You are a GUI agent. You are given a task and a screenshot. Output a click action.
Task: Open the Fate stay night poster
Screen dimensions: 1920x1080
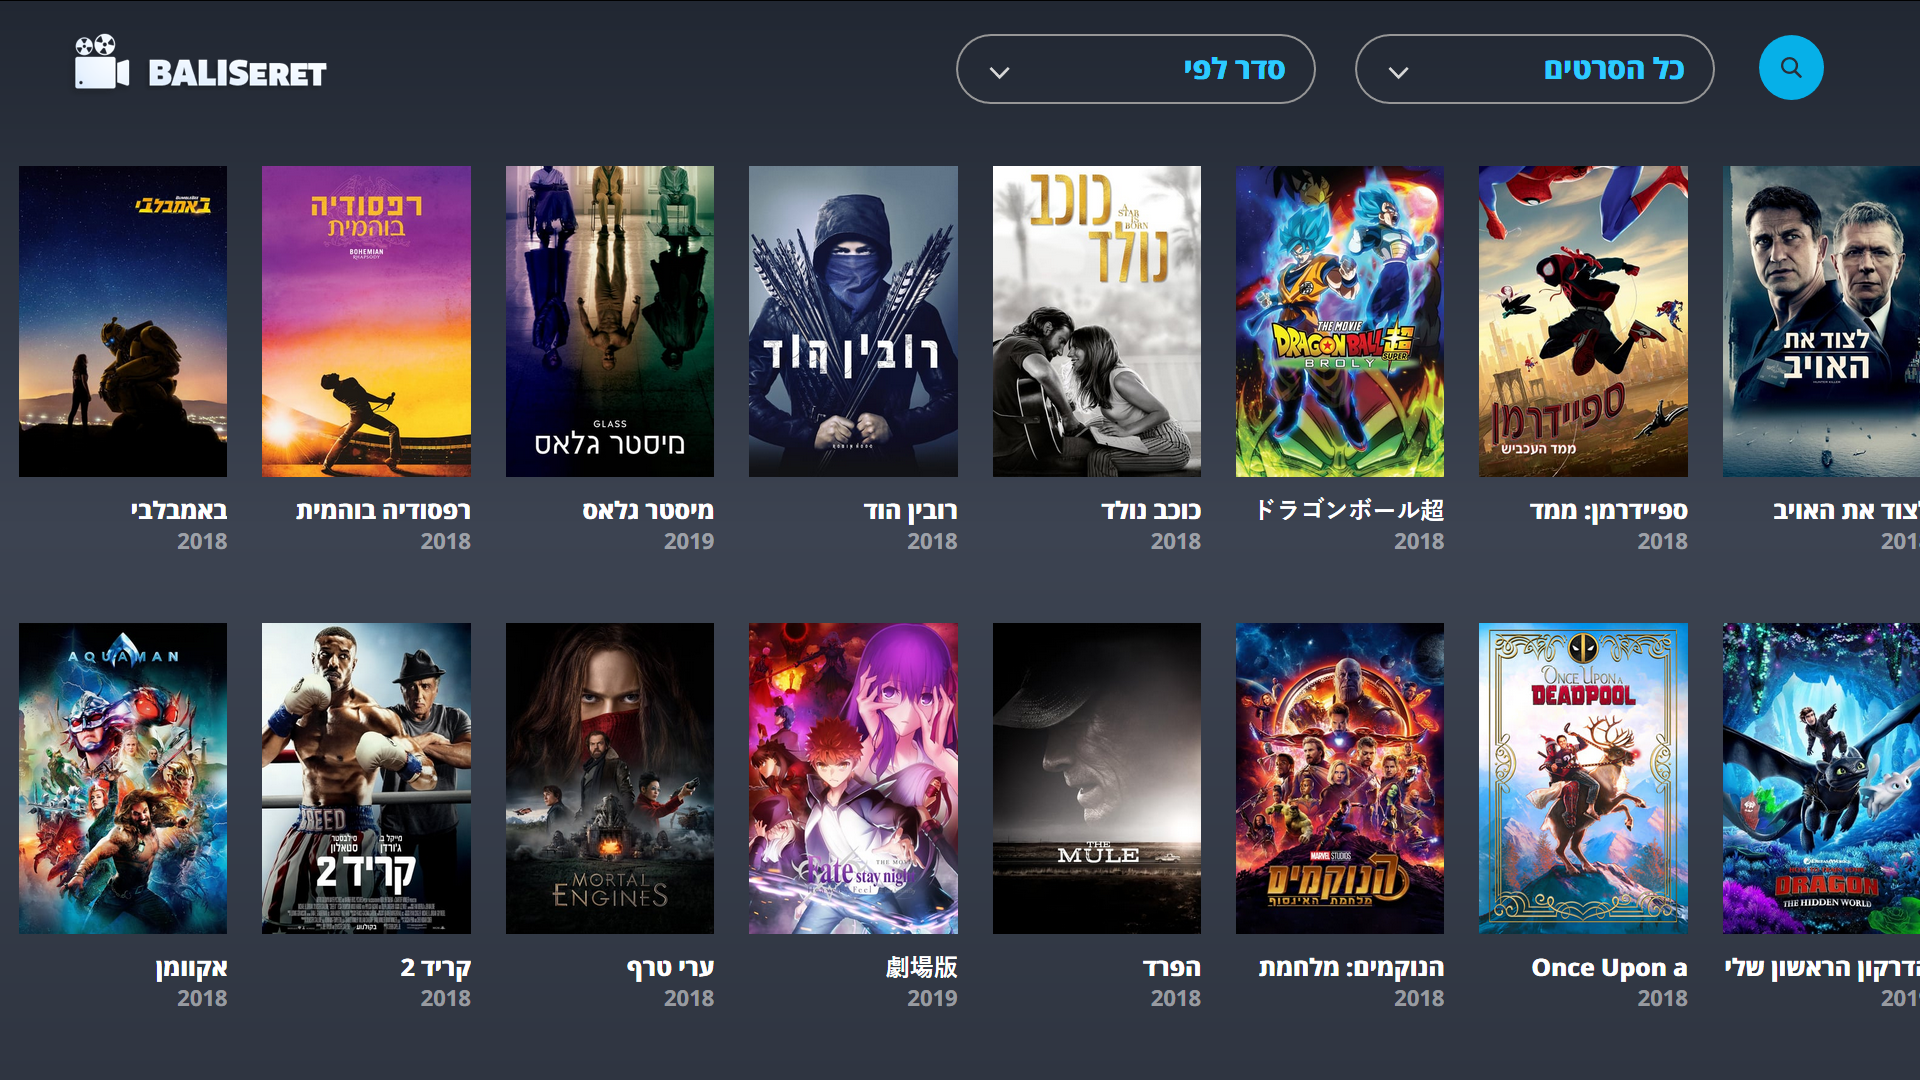click(x=853, y=778)
